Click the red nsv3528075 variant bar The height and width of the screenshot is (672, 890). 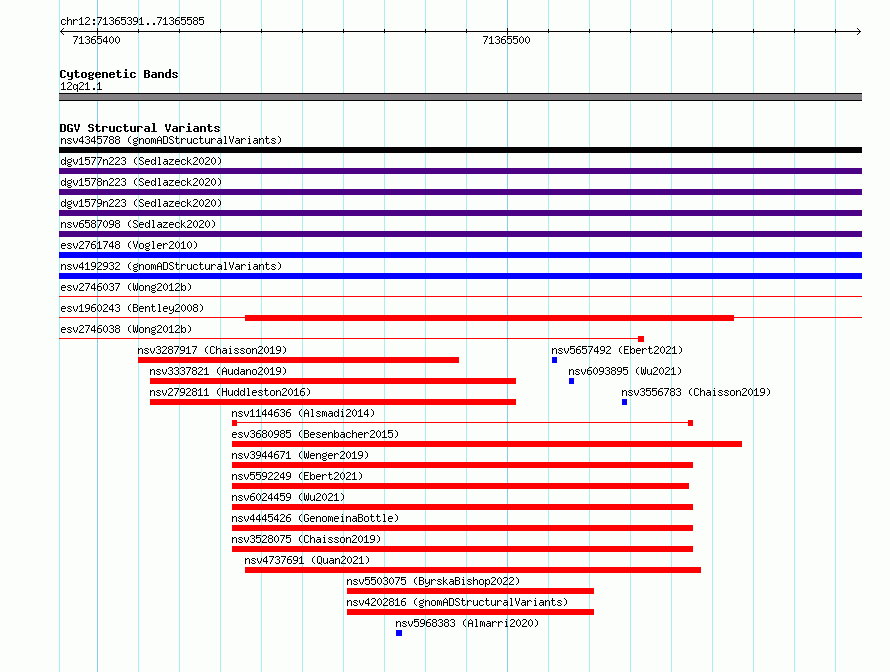tap(463, 549)
